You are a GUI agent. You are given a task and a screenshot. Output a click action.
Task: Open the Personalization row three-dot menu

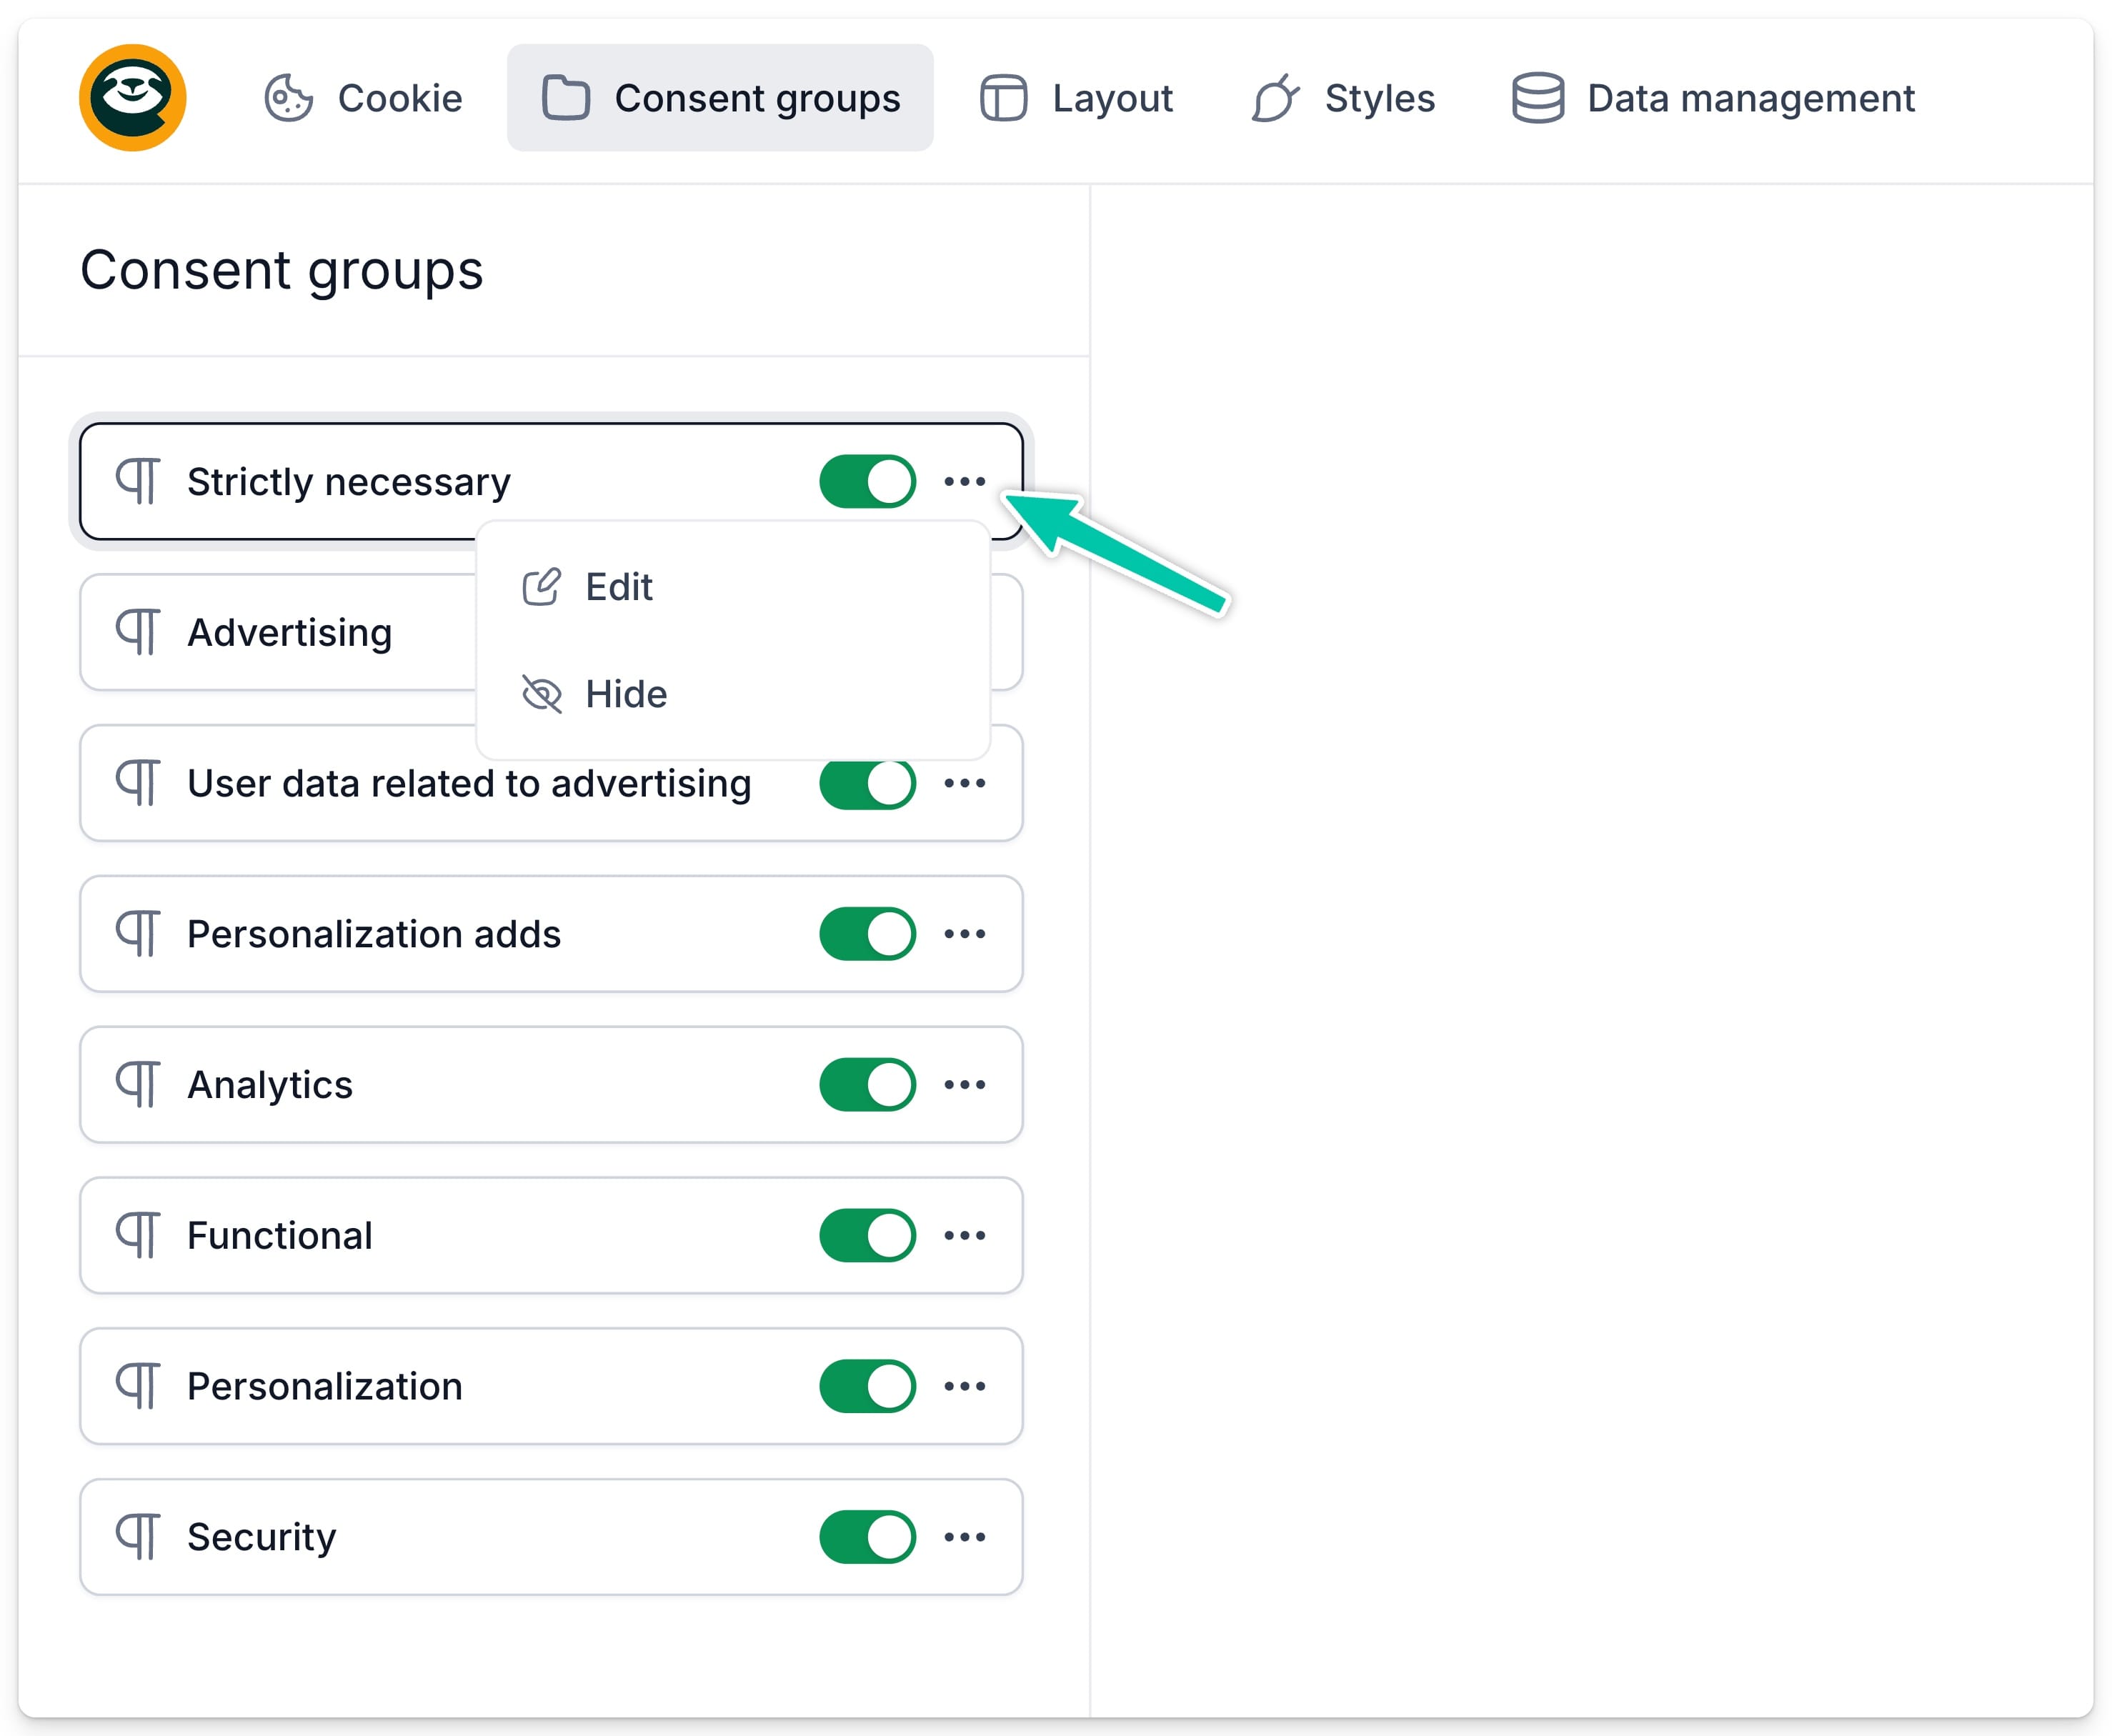pos(965,1387)
